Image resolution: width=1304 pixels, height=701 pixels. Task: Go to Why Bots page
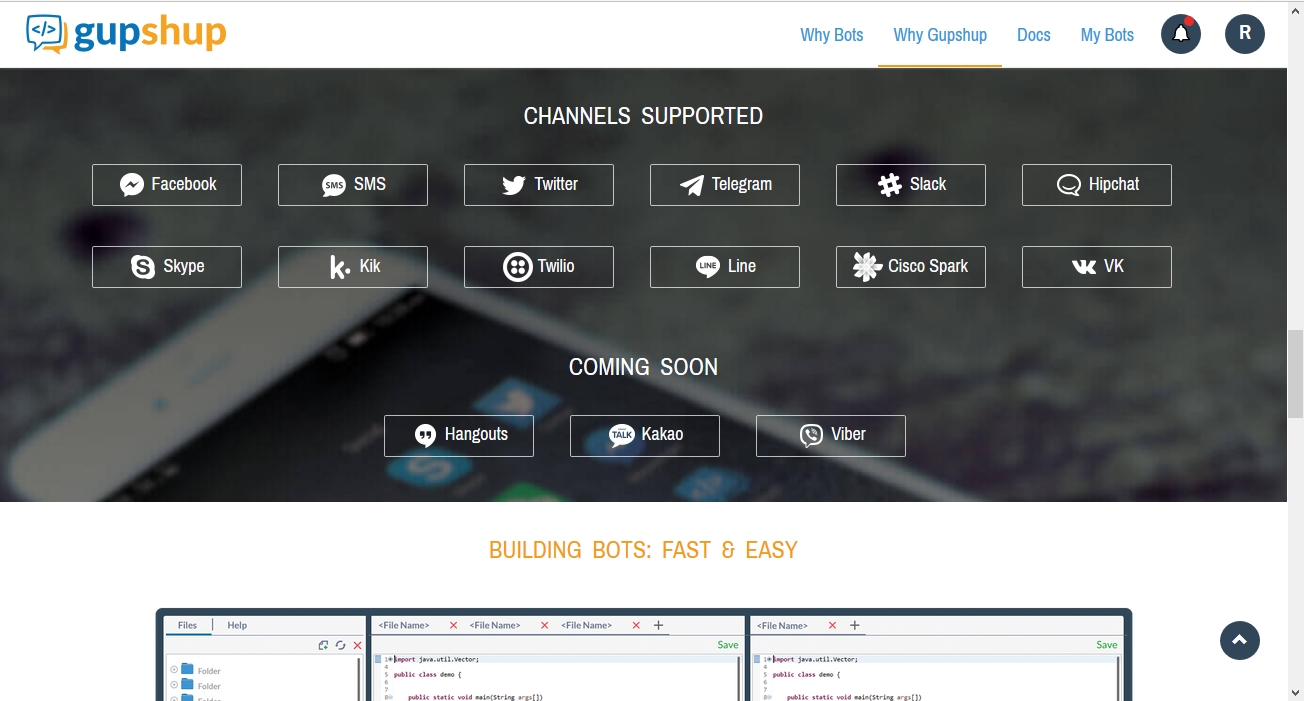coord(832,35)
